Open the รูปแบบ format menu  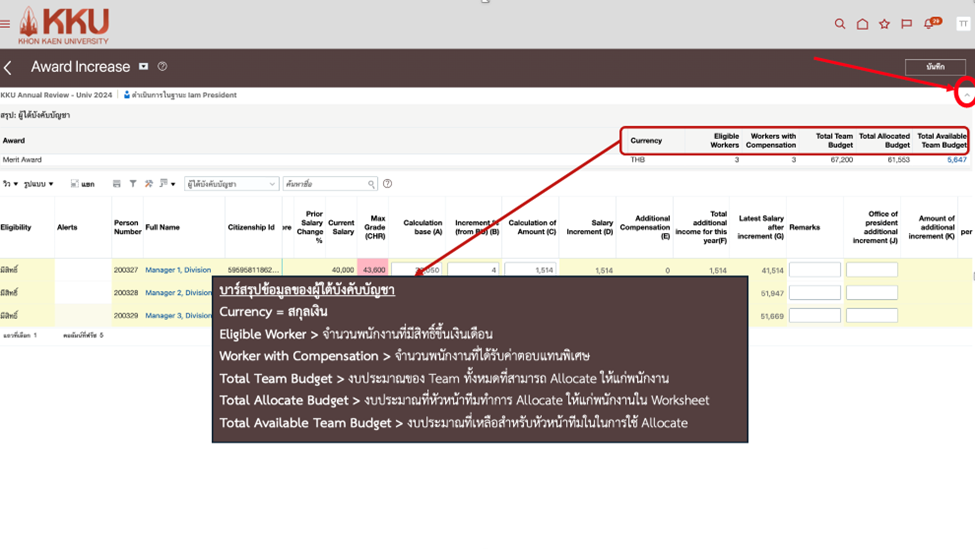(41, 184)
